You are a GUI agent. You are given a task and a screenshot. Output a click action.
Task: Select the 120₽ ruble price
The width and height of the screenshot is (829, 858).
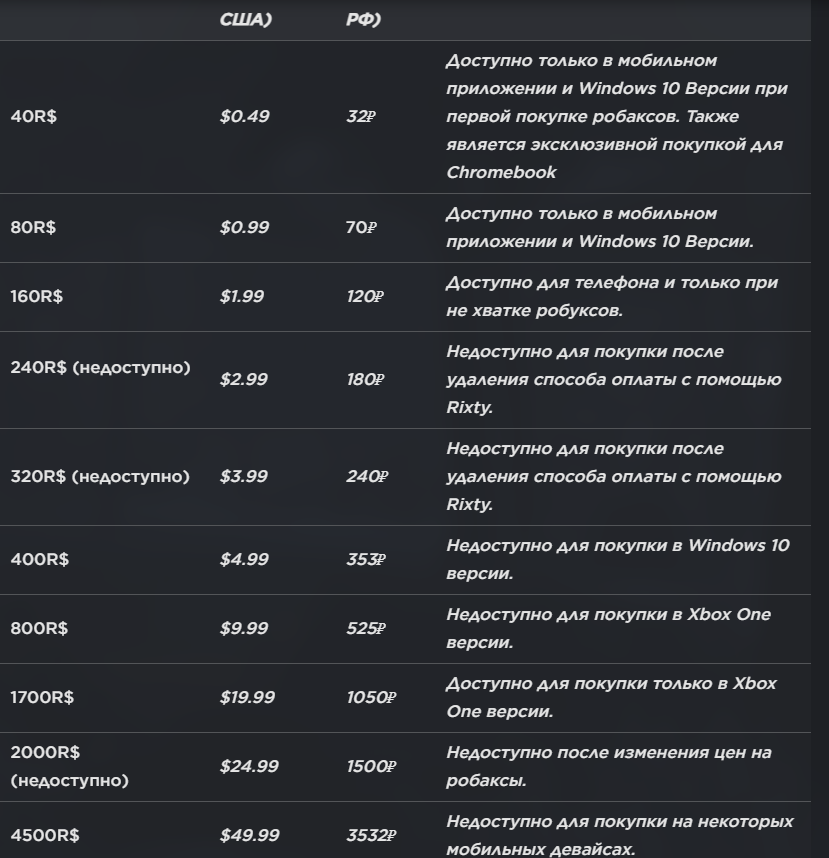pos(365,297)
